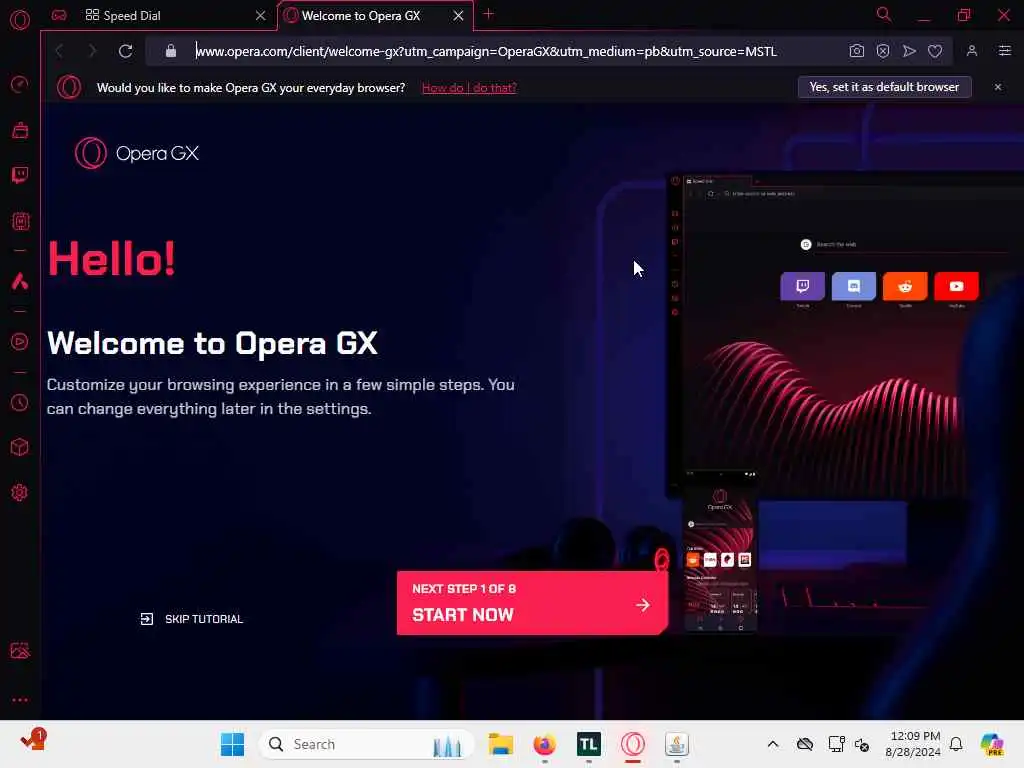The image size is (1024, 768).
Task: Open Settings gear icon in sidebar
Action: pos(20,492)
